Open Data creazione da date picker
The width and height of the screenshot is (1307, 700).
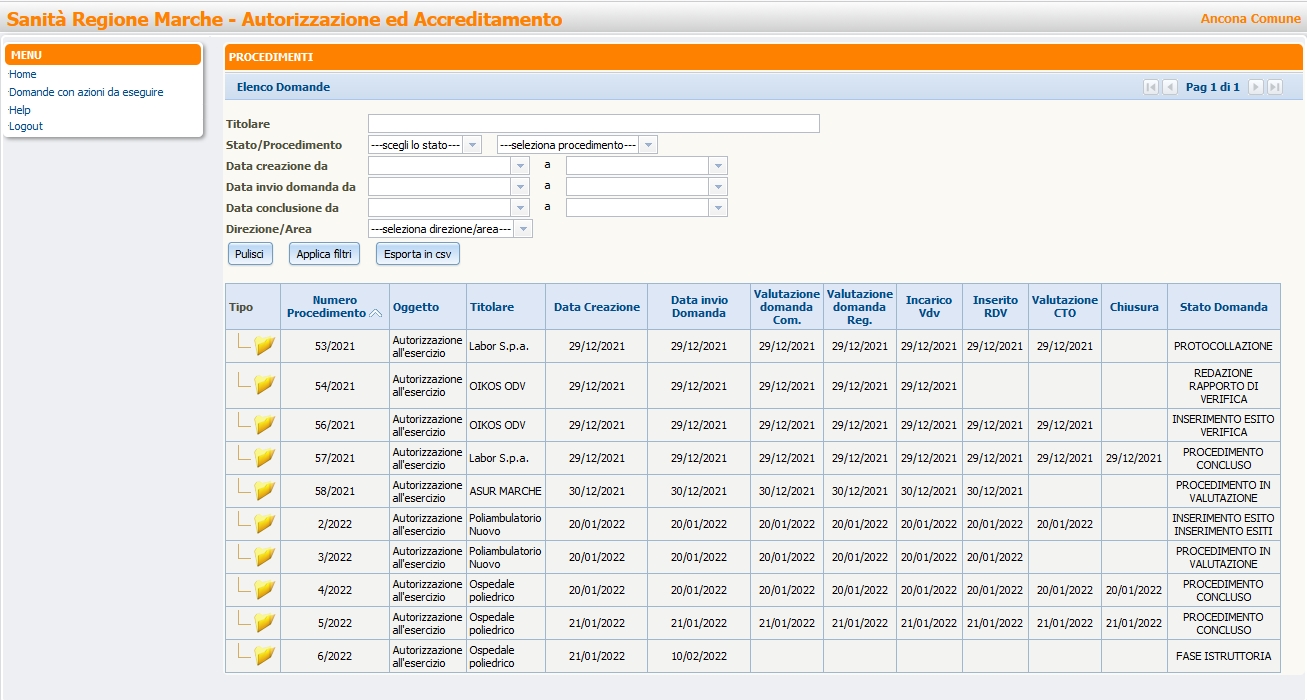[x=519, y=166]
